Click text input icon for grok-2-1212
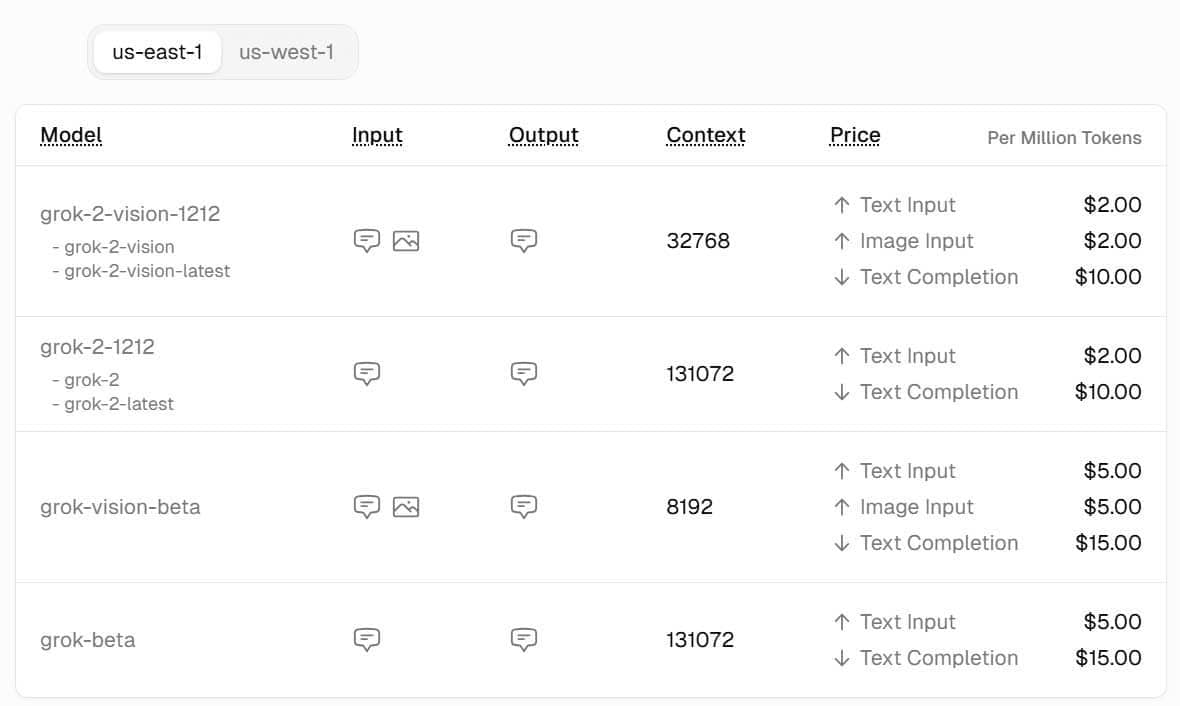The image size is (1180, 706). coord(367,374)
